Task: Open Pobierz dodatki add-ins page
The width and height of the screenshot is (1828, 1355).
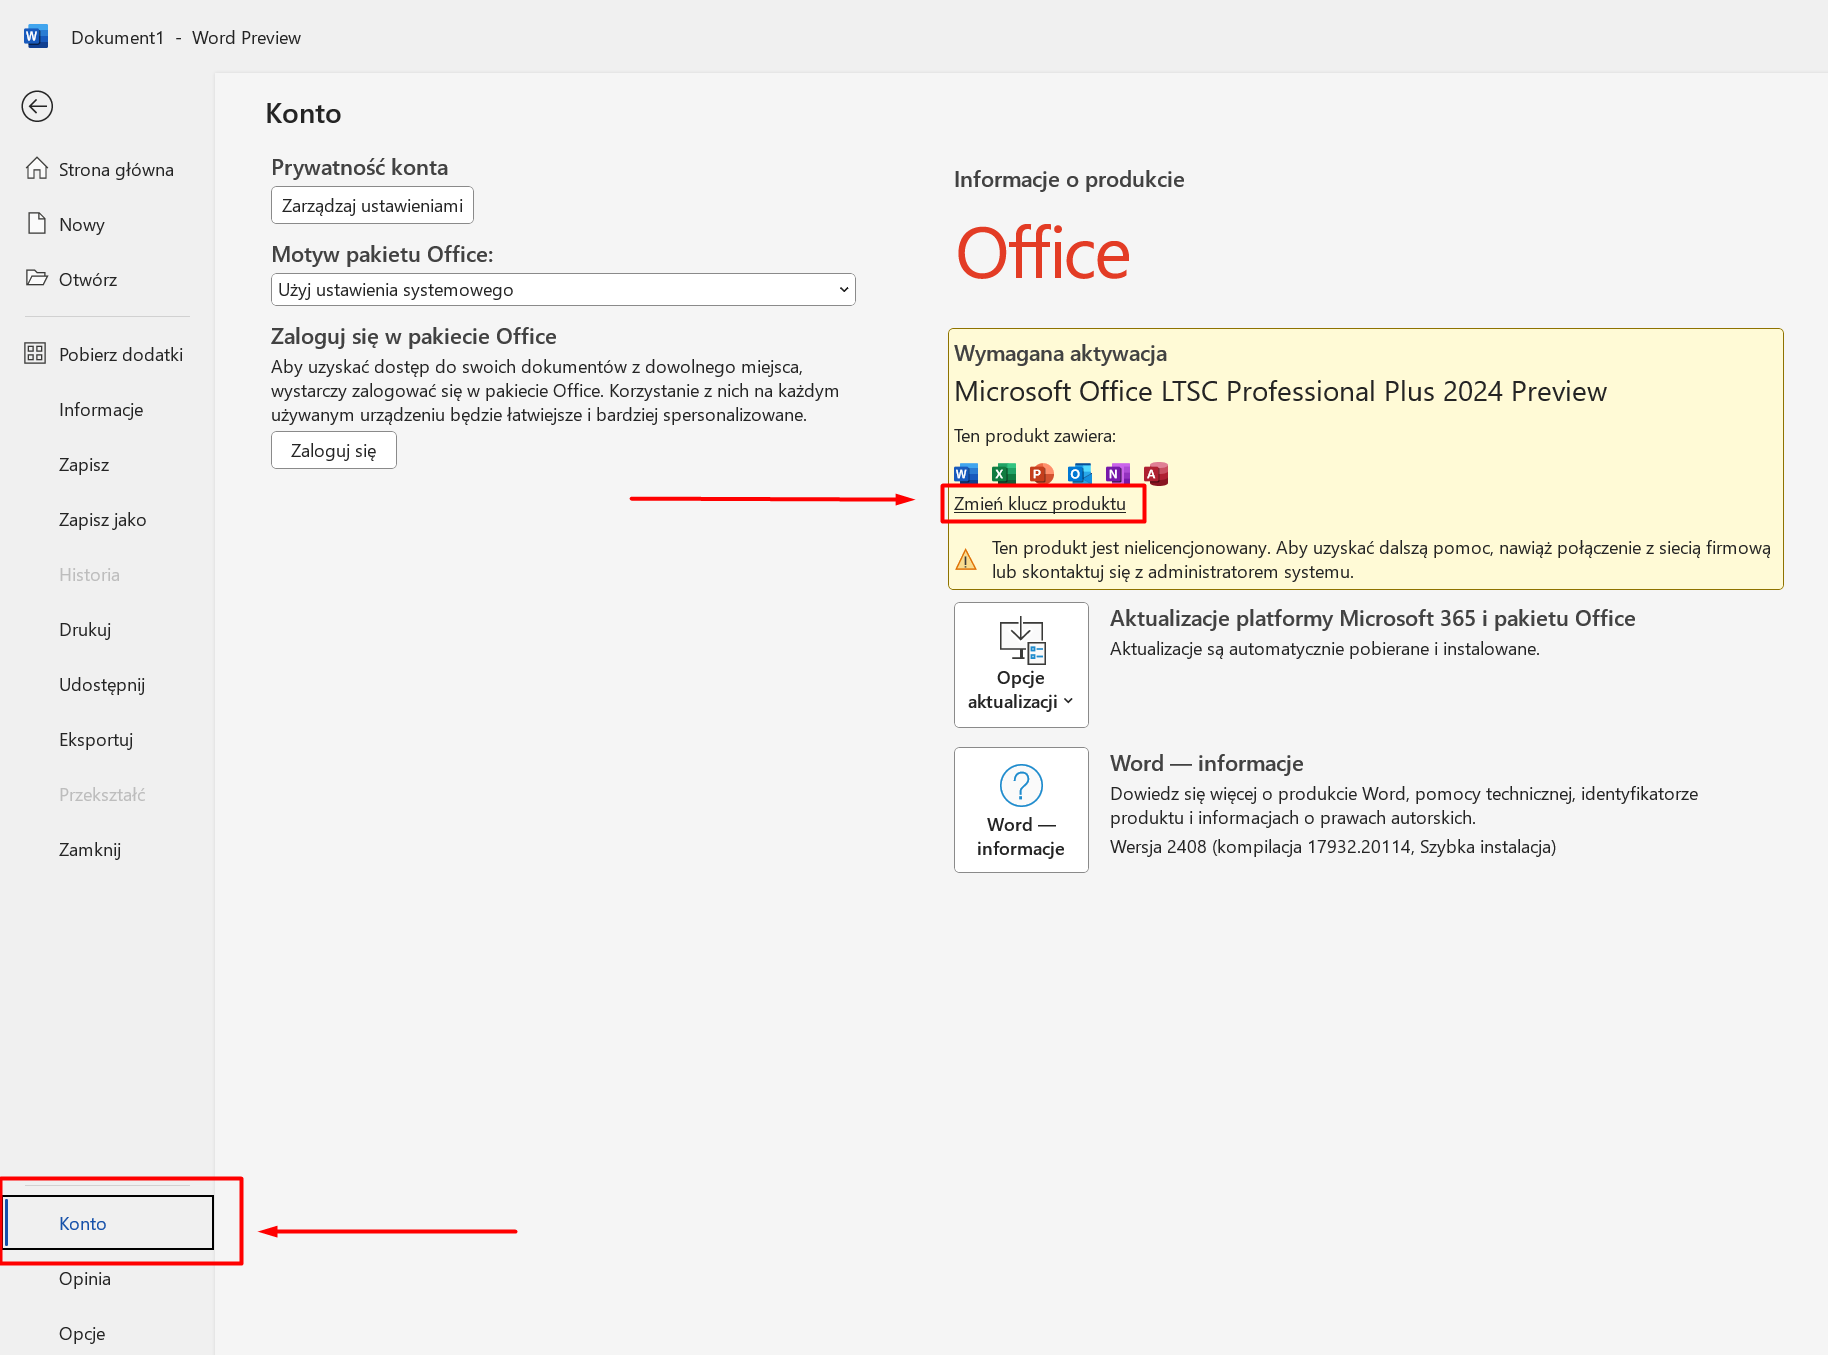Action: pyautogui.click(x=107, y=354)
